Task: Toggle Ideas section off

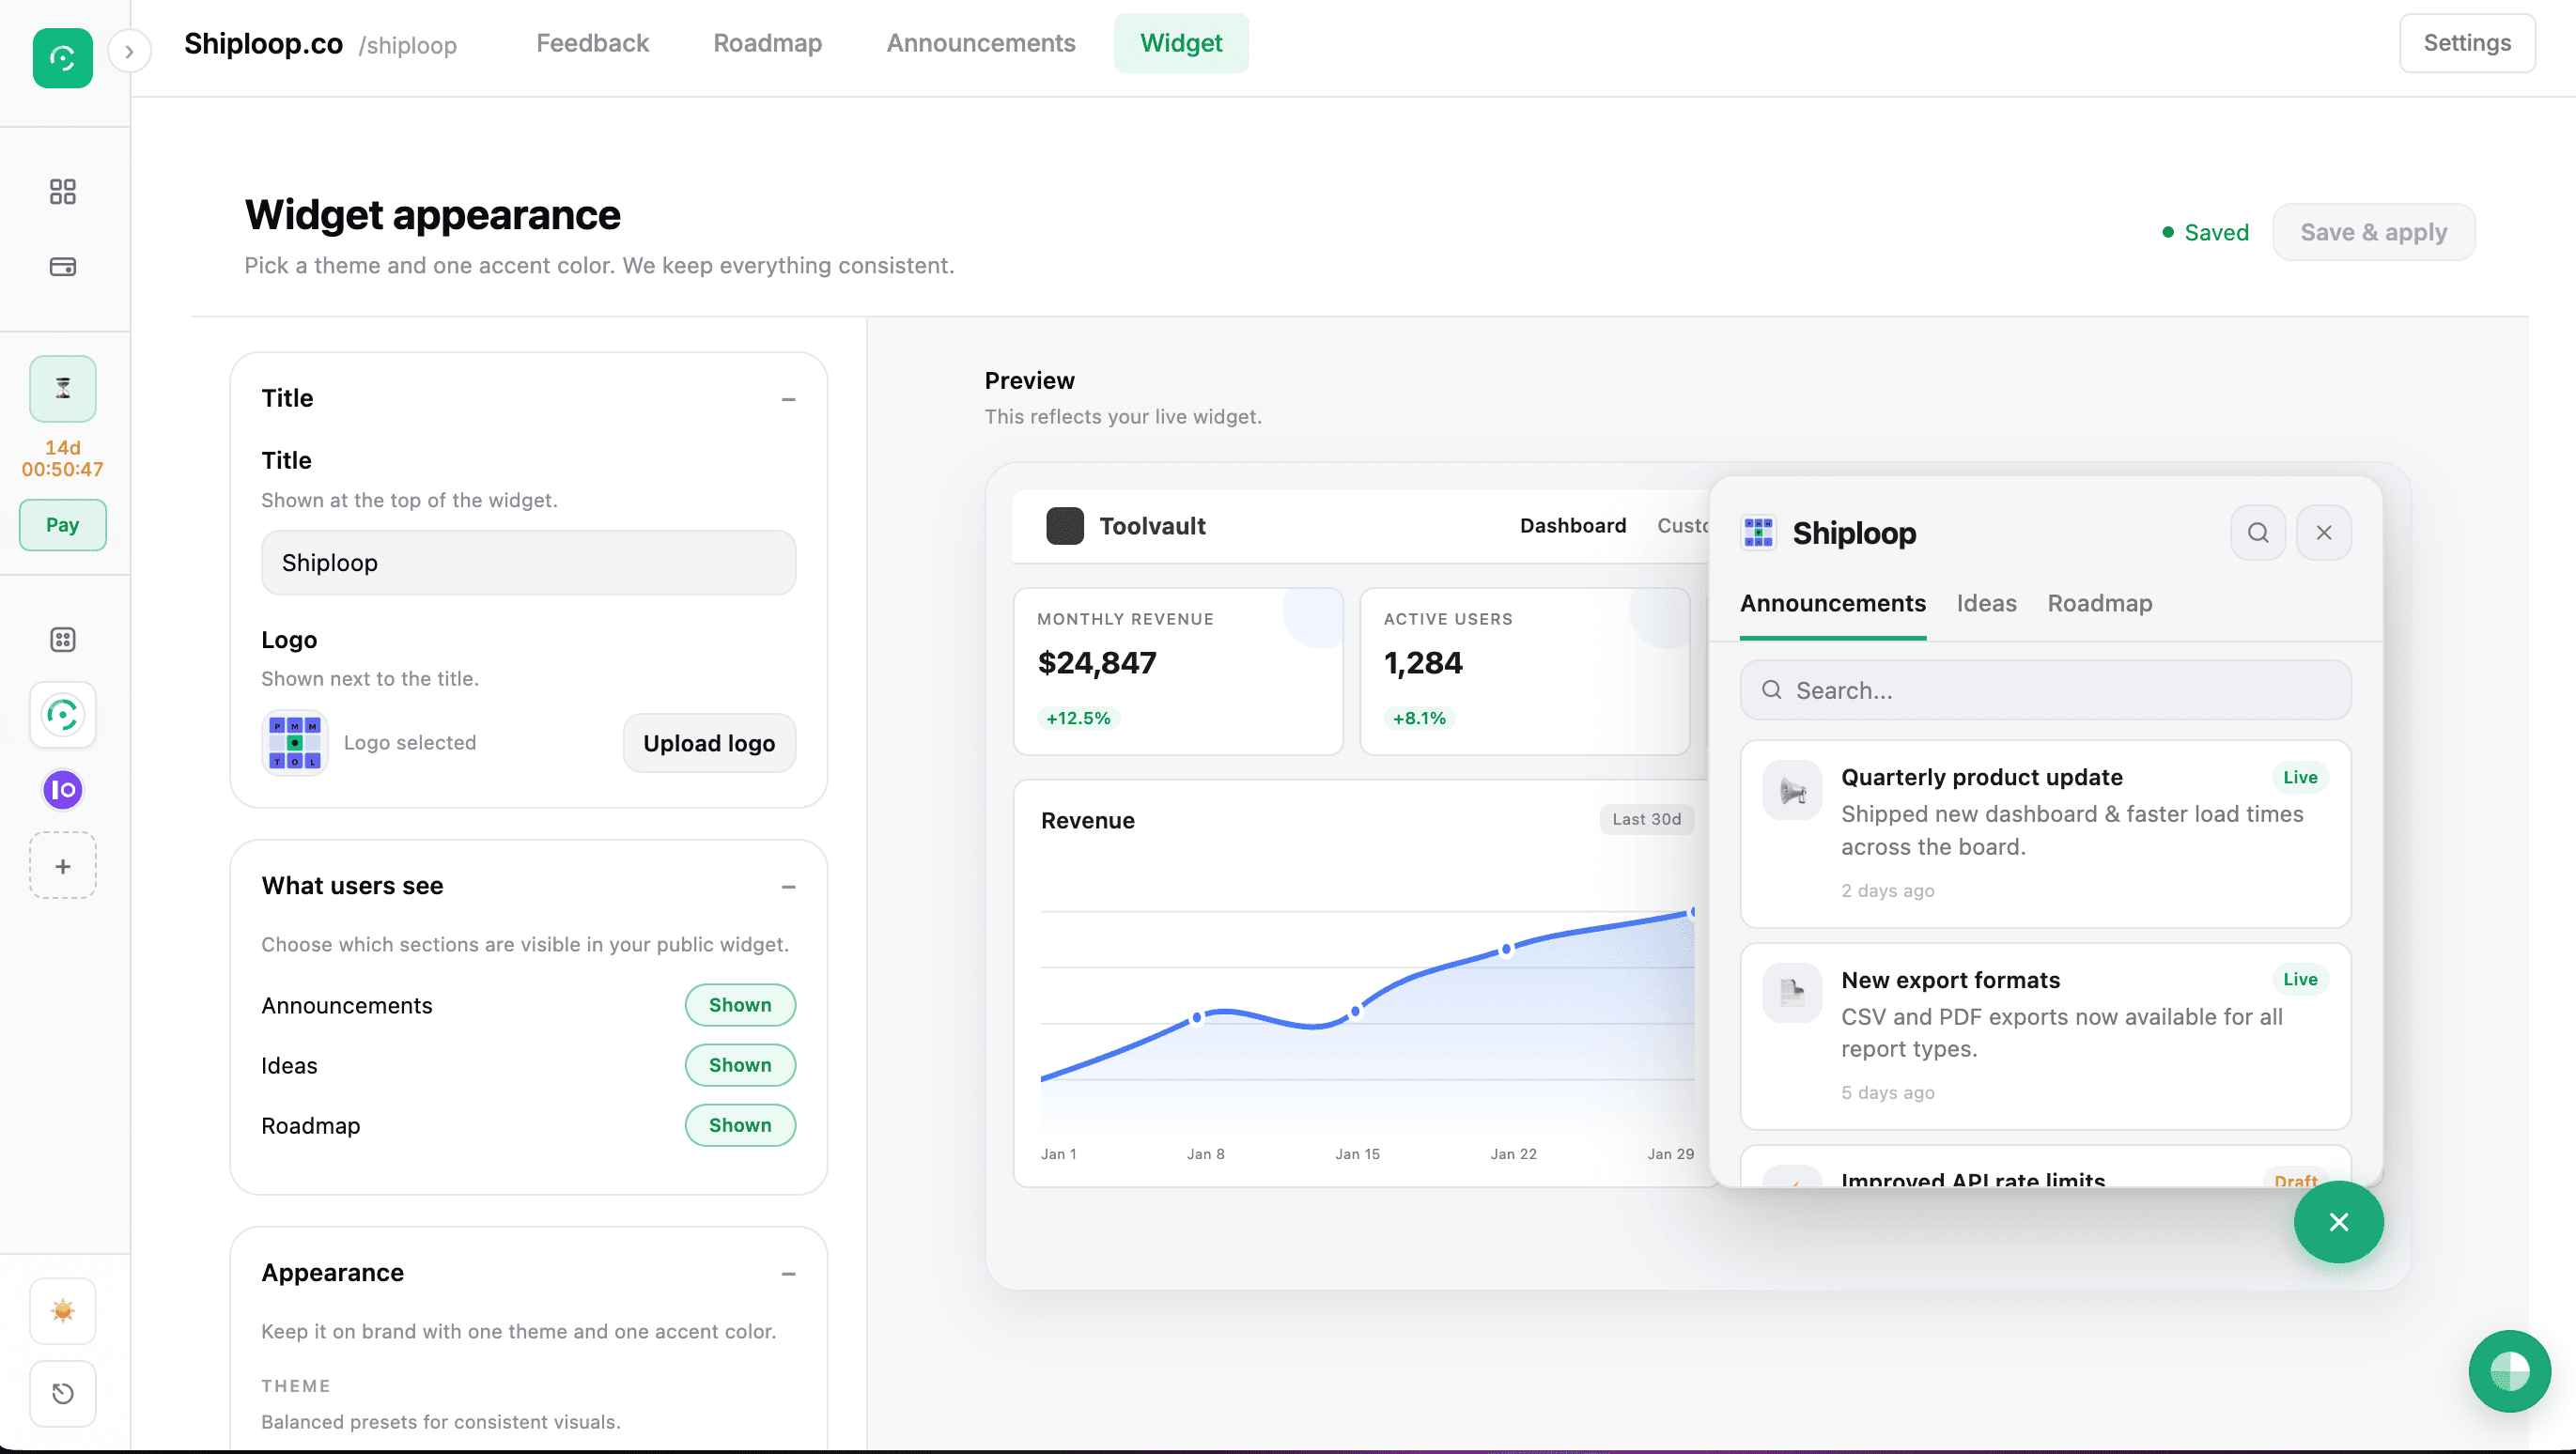Action: pyautogui.click(x=740, y=1065)
